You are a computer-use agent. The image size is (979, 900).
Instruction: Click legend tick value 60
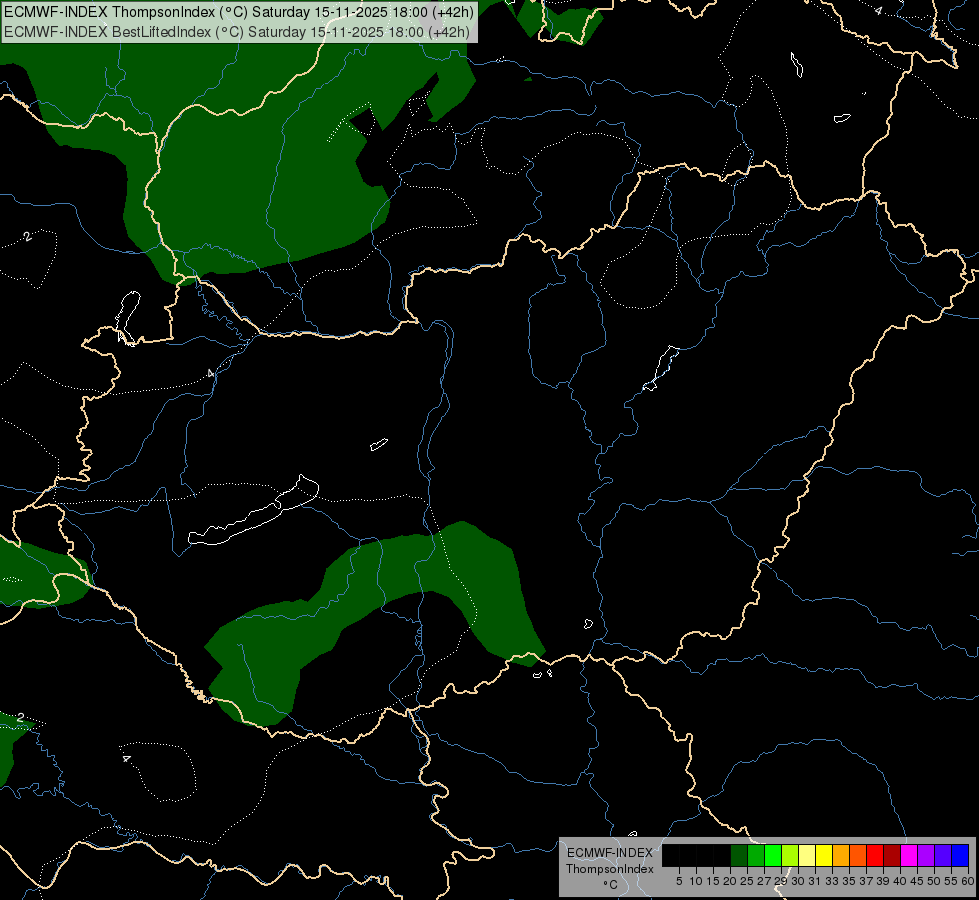(968, 881)
